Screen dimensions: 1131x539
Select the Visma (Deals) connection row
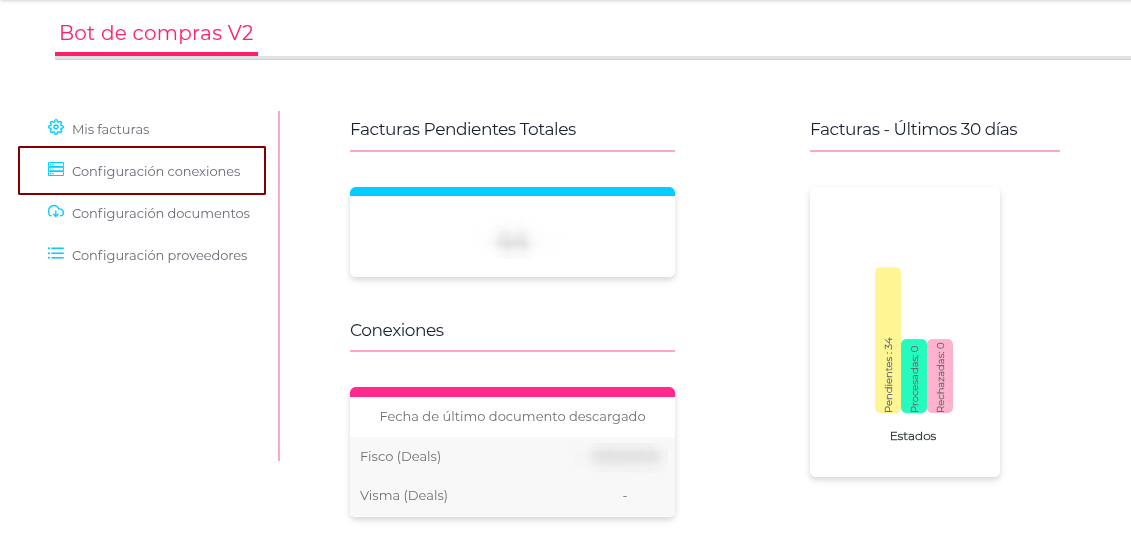coord(512,495)
